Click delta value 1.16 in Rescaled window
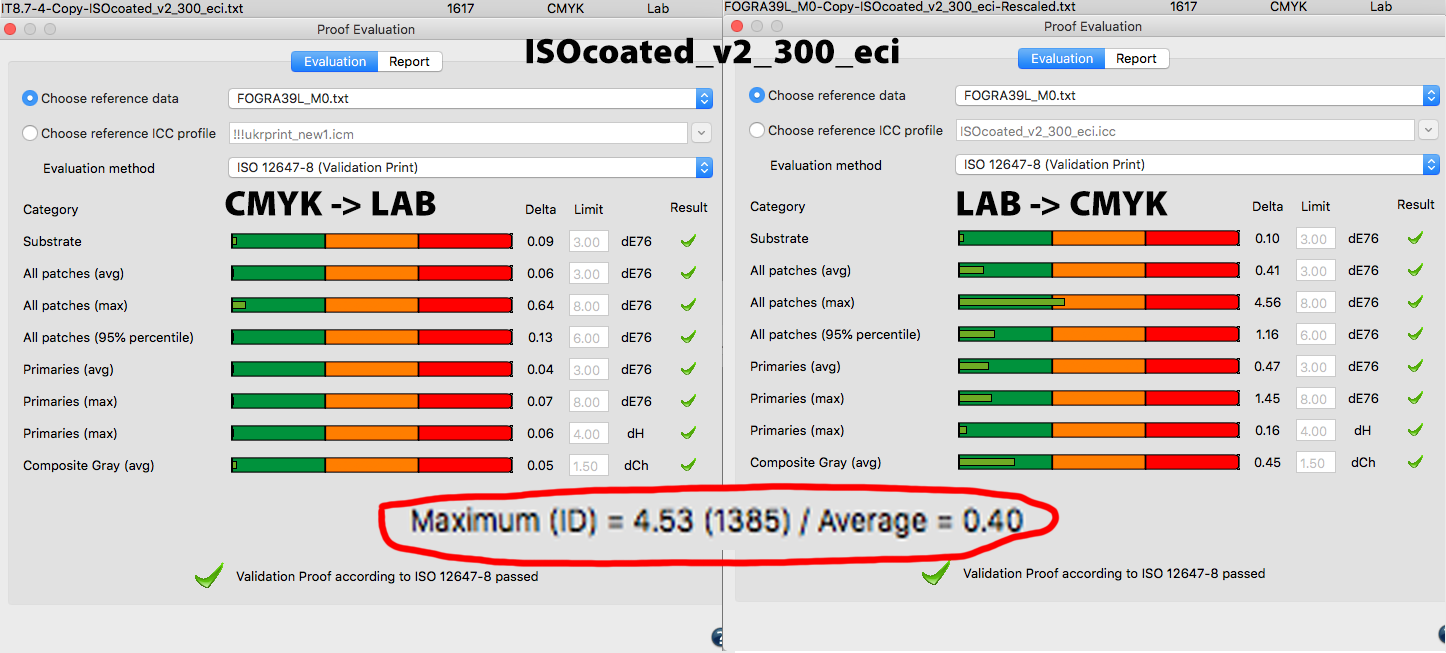This screenshot has width=1446, height=653. [x=1267, y=334]
